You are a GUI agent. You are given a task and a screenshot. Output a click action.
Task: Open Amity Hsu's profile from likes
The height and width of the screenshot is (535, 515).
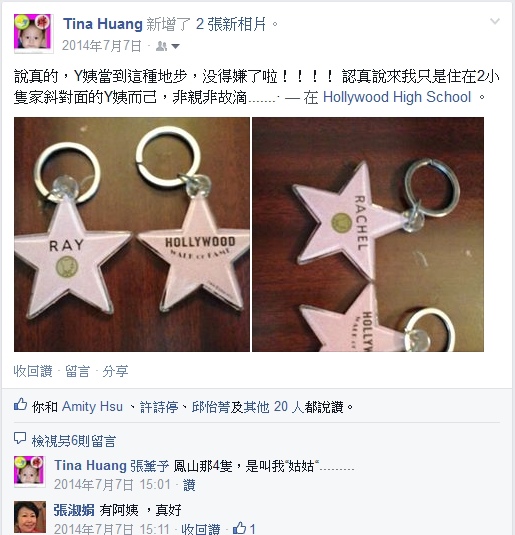click(x=92, y=406)
